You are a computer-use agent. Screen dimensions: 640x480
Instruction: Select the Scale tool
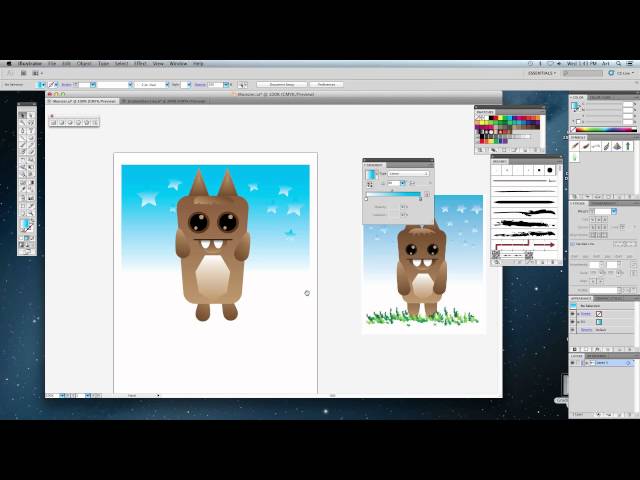click(31, 160)
